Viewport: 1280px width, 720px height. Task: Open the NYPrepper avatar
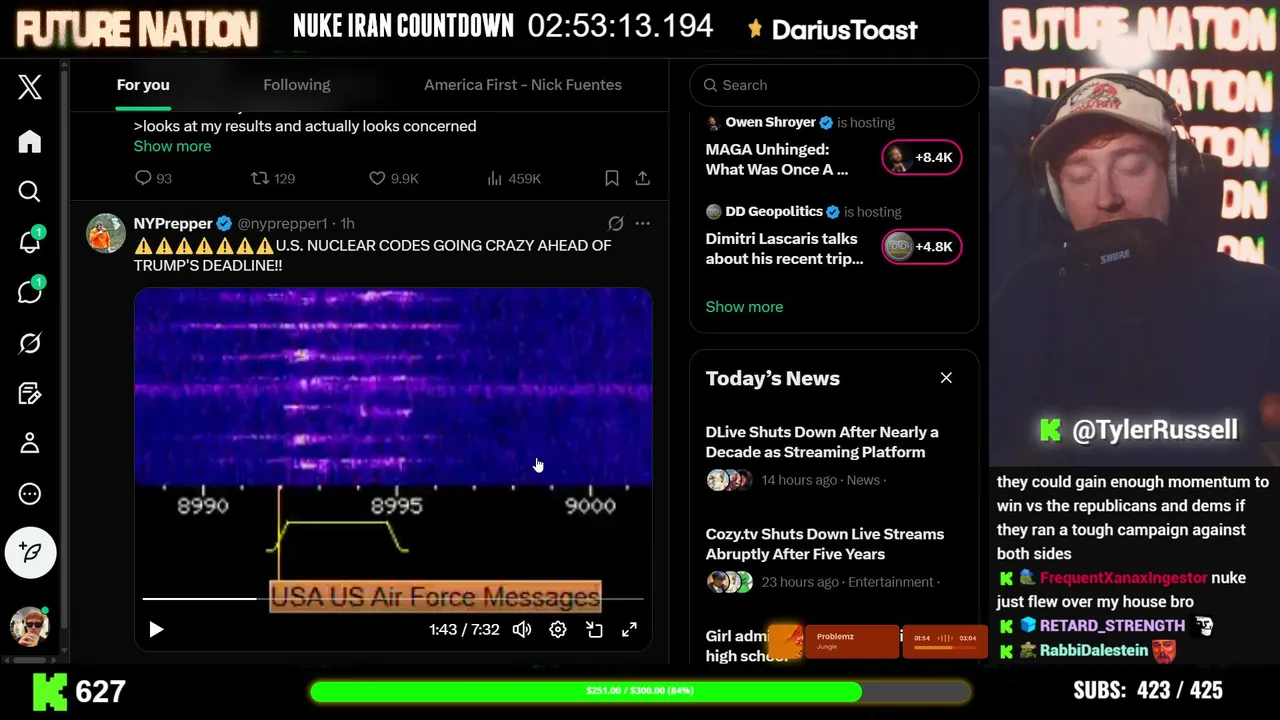[x=106, y=233]
